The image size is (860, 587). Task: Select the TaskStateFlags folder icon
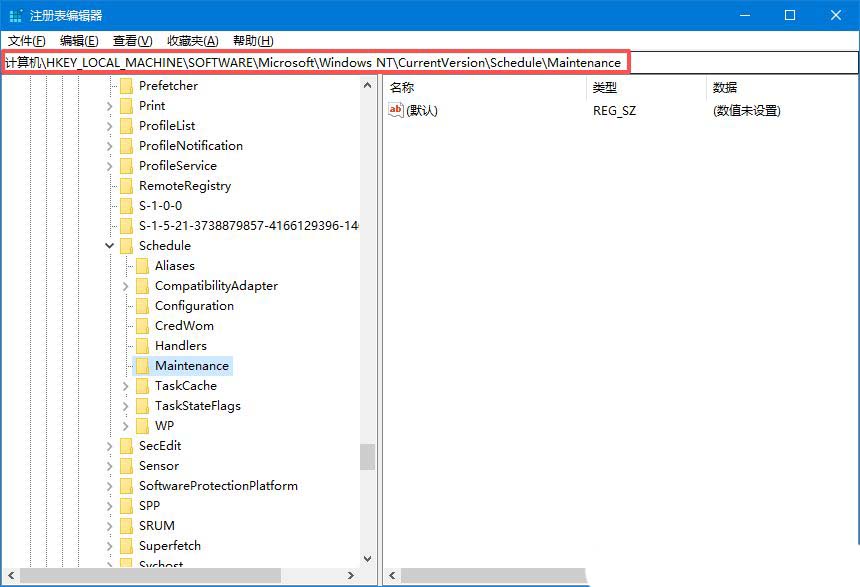click(x=142, y=406)
